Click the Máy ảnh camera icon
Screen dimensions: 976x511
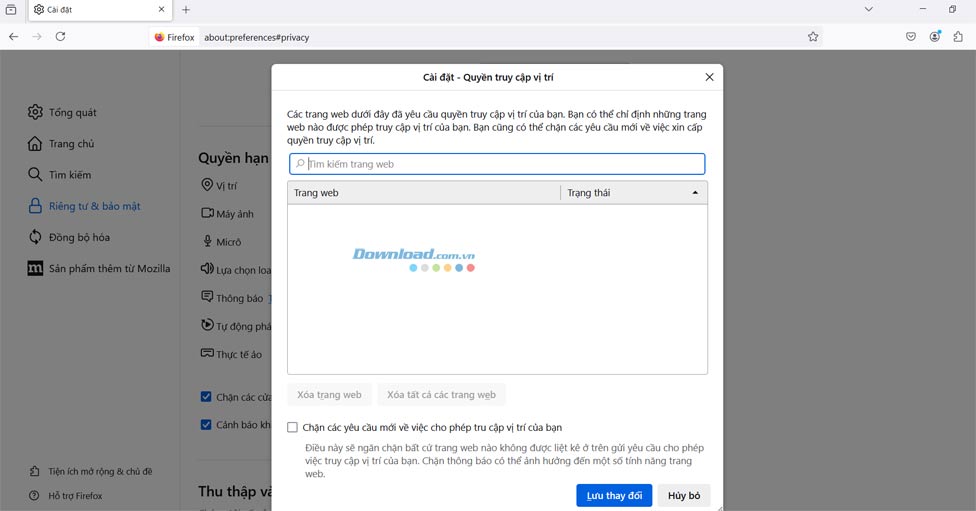pyautogui.click(x=207, y=213)
